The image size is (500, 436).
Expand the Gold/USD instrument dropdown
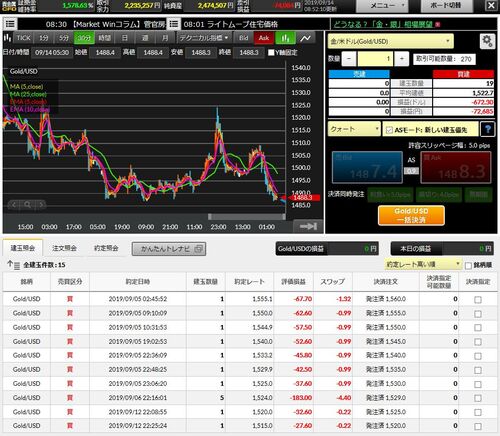pyautogui.click(x=390, y=42)
